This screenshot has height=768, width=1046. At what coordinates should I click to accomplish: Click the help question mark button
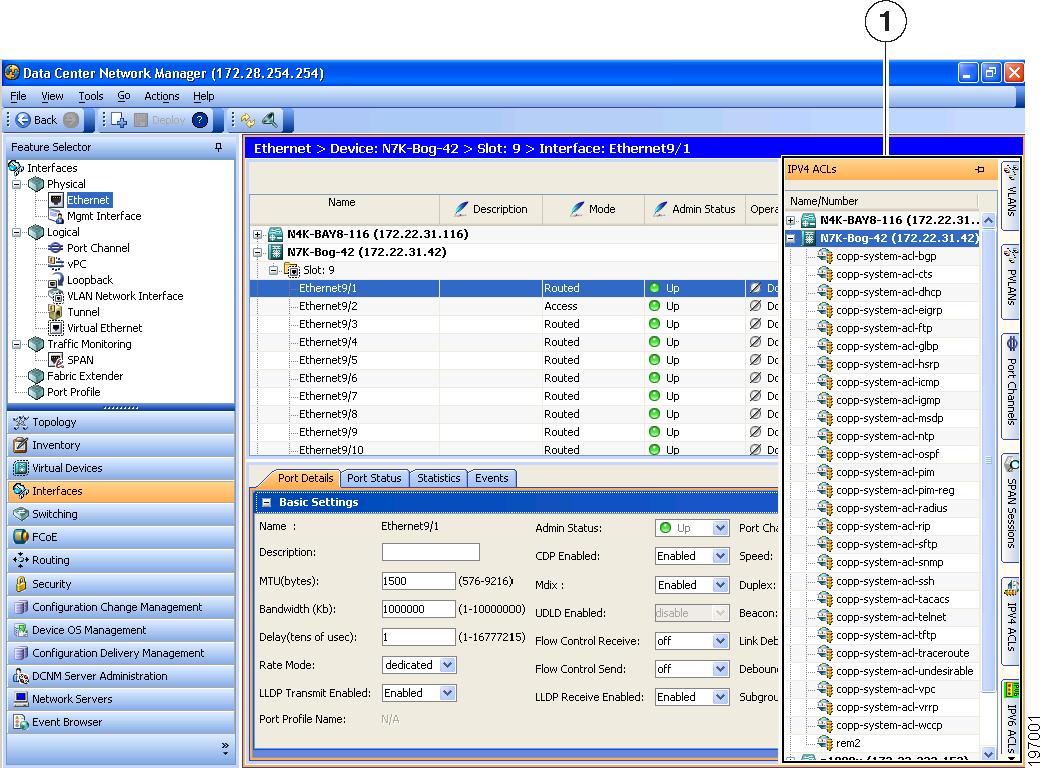click(200, 119)
